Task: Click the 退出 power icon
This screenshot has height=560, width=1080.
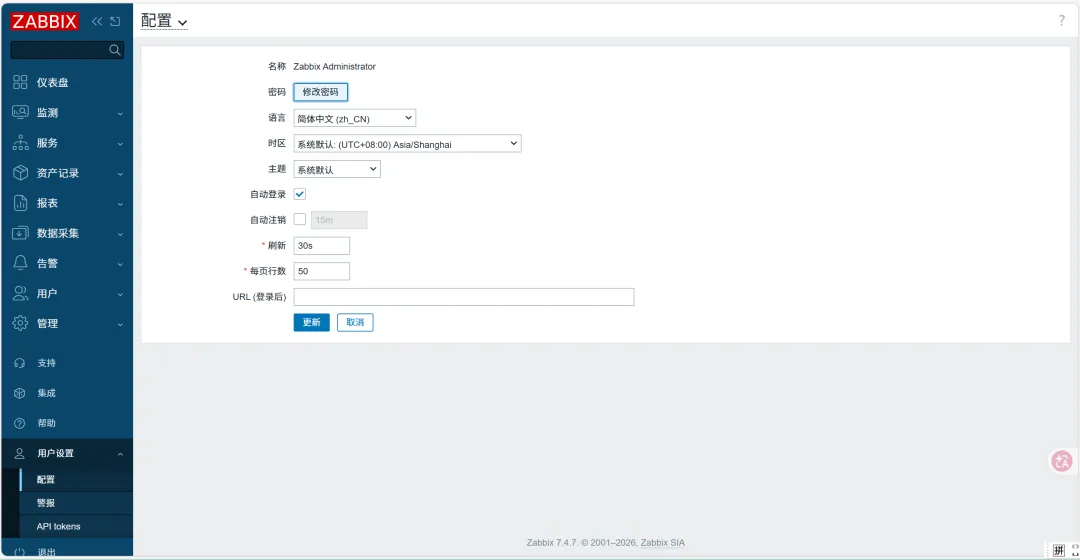Action: [19, 552]
